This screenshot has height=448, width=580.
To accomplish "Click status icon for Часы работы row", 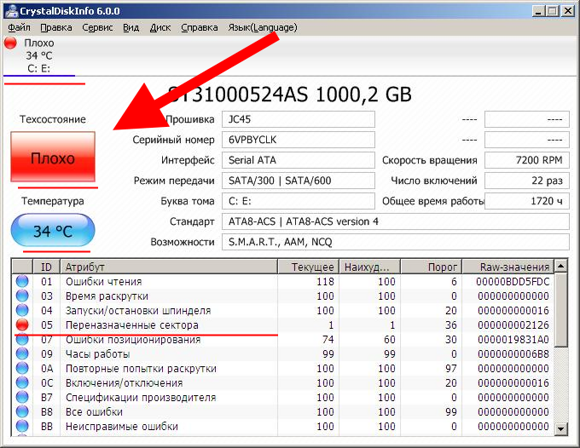I will pos(22,354).
